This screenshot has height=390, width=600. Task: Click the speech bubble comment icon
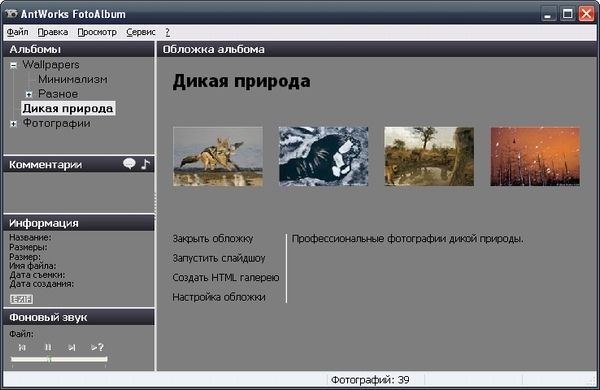129,164
